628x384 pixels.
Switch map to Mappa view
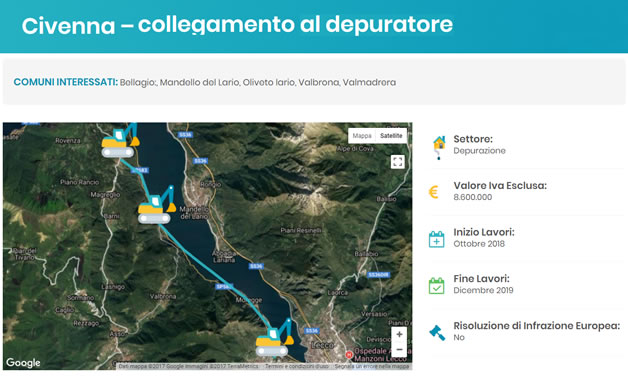[362, 136]
